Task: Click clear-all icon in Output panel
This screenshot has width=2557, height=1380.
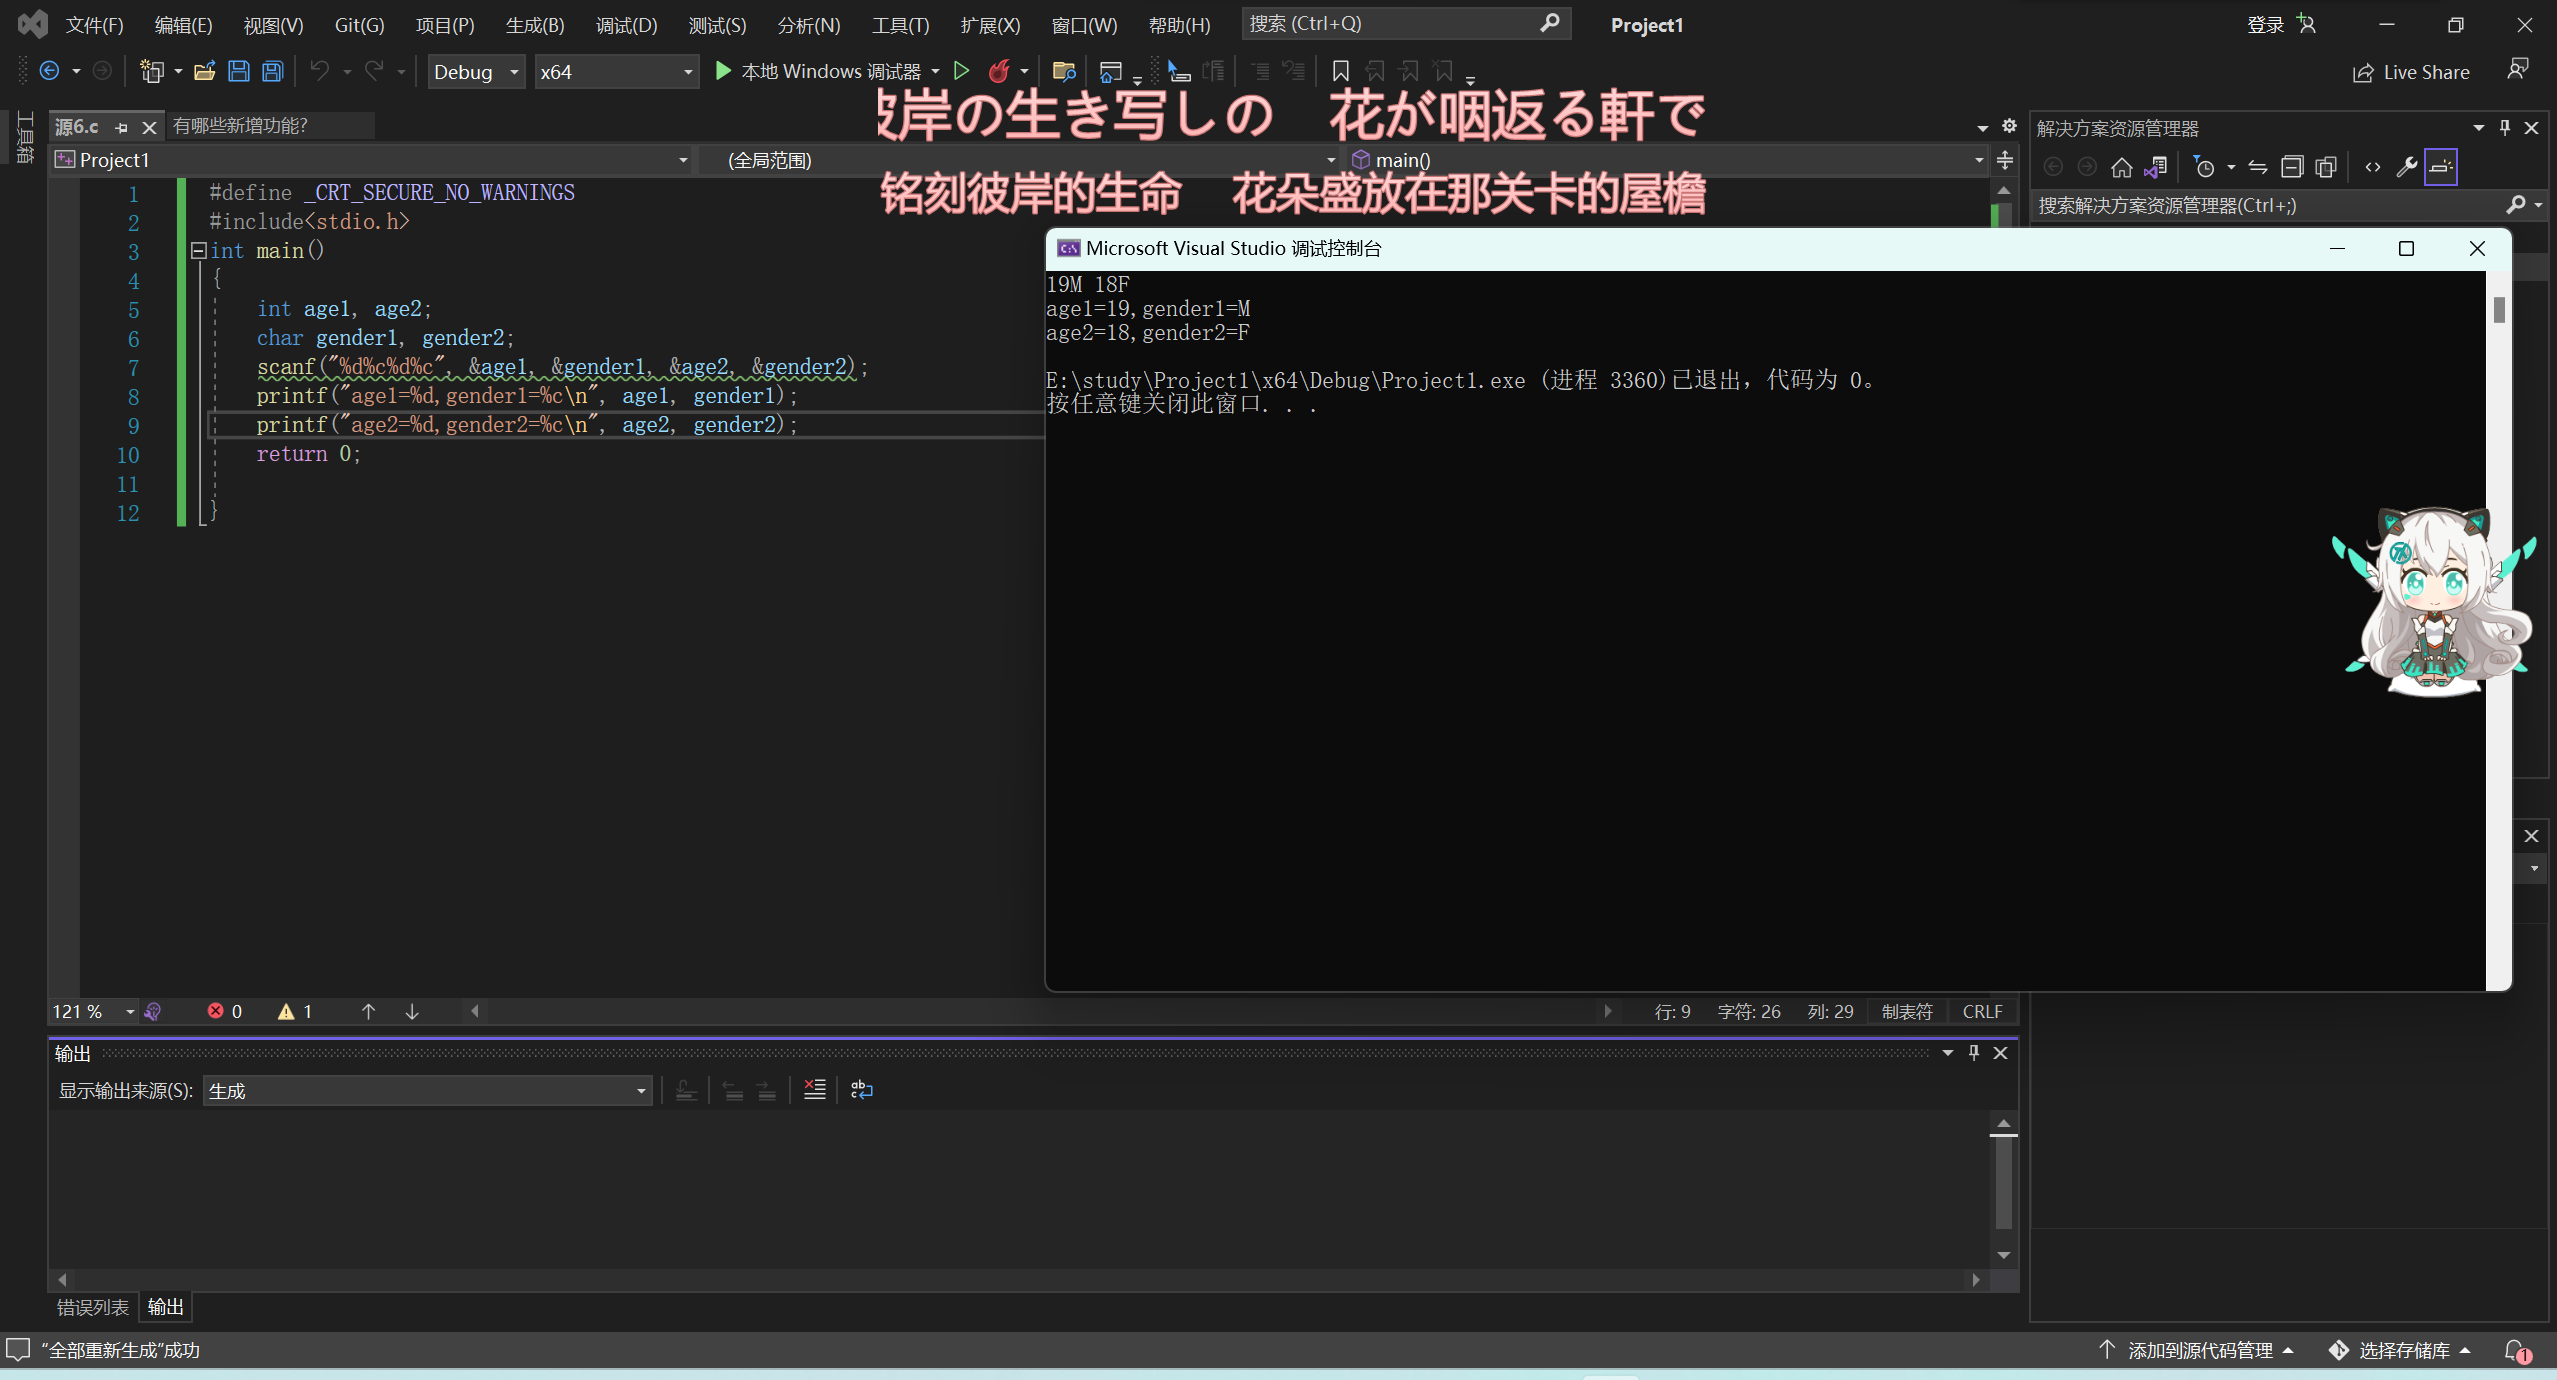Action: pyautogui.click(x=814, y=1090)
